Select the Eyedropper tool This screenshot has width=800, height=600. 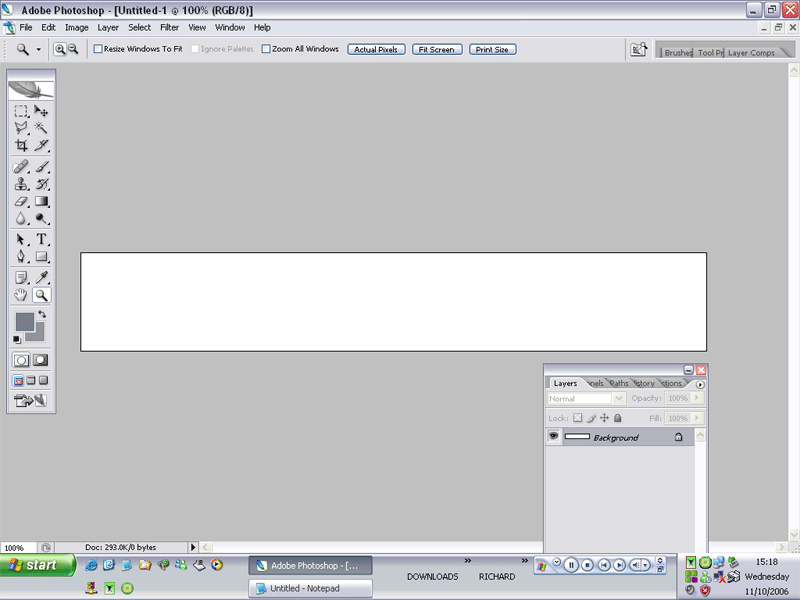click(x=41, y=278)
